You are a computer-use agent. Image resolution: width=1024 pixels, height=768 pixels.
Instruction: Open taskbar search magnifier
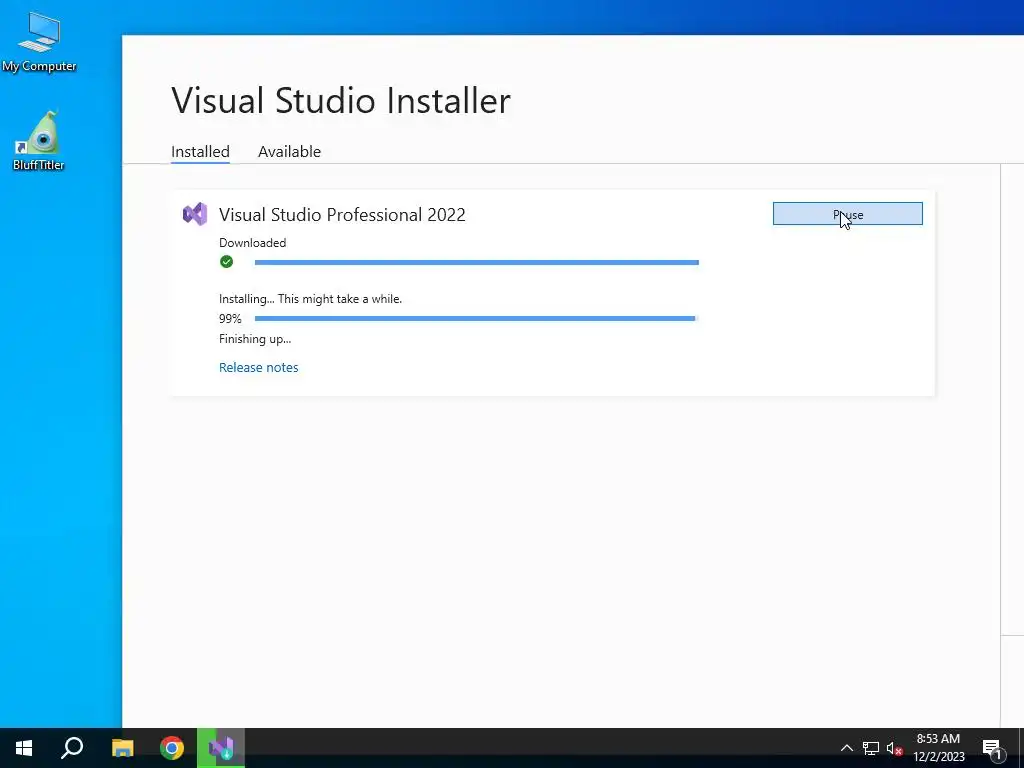pos(72,748)
